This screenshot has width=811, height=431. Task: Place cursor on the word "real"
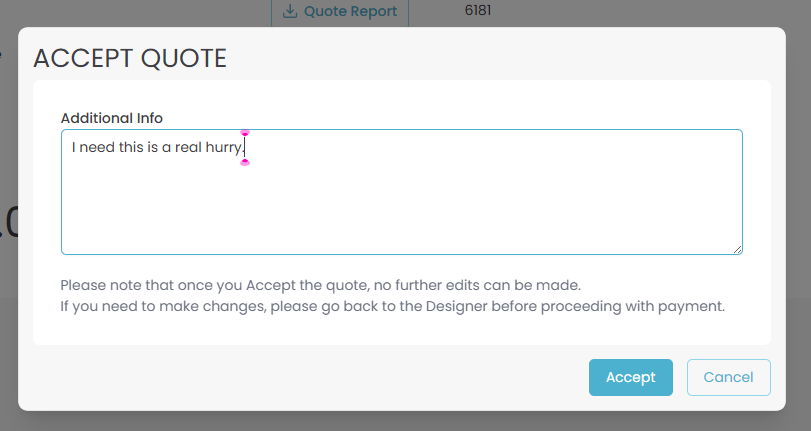coord(189,148)
